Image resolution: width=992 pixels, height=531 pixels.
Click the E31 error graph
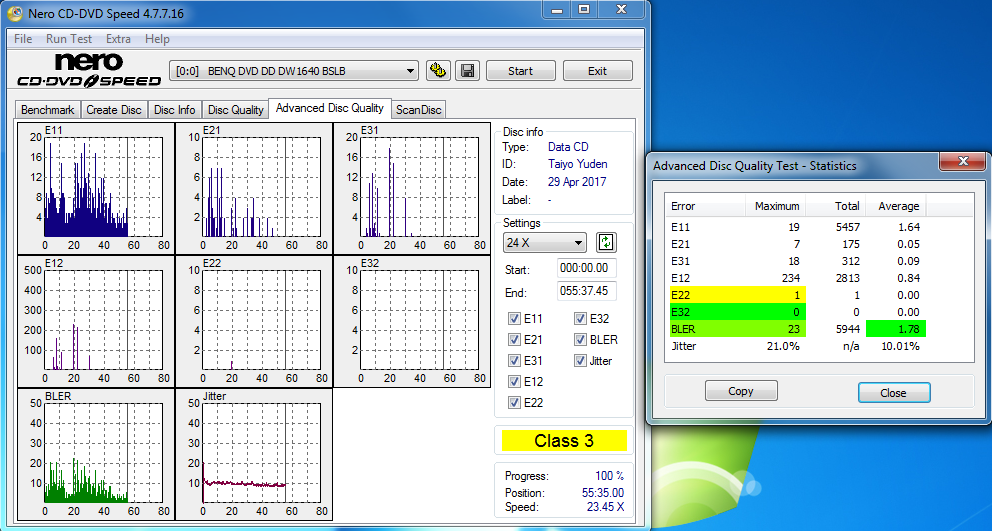click(x=412, y=188)
